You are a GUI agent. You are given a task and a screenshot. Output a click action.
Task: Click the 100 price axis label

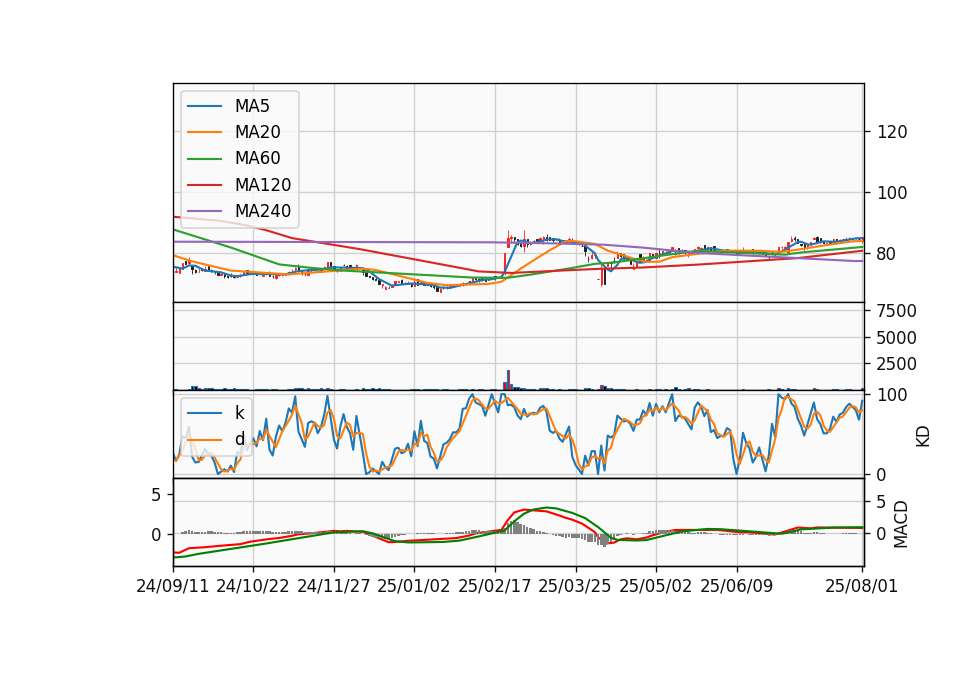pos(892,193)
